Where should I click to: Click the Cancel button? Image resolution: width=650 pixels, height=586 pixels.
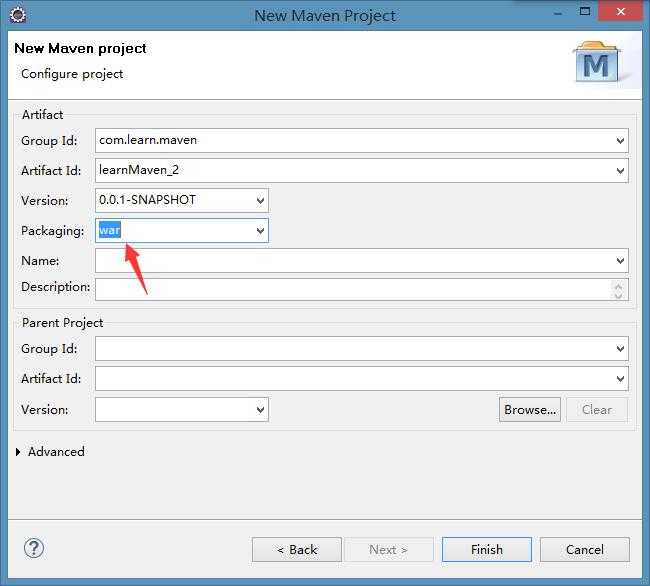tap(585, 550)
